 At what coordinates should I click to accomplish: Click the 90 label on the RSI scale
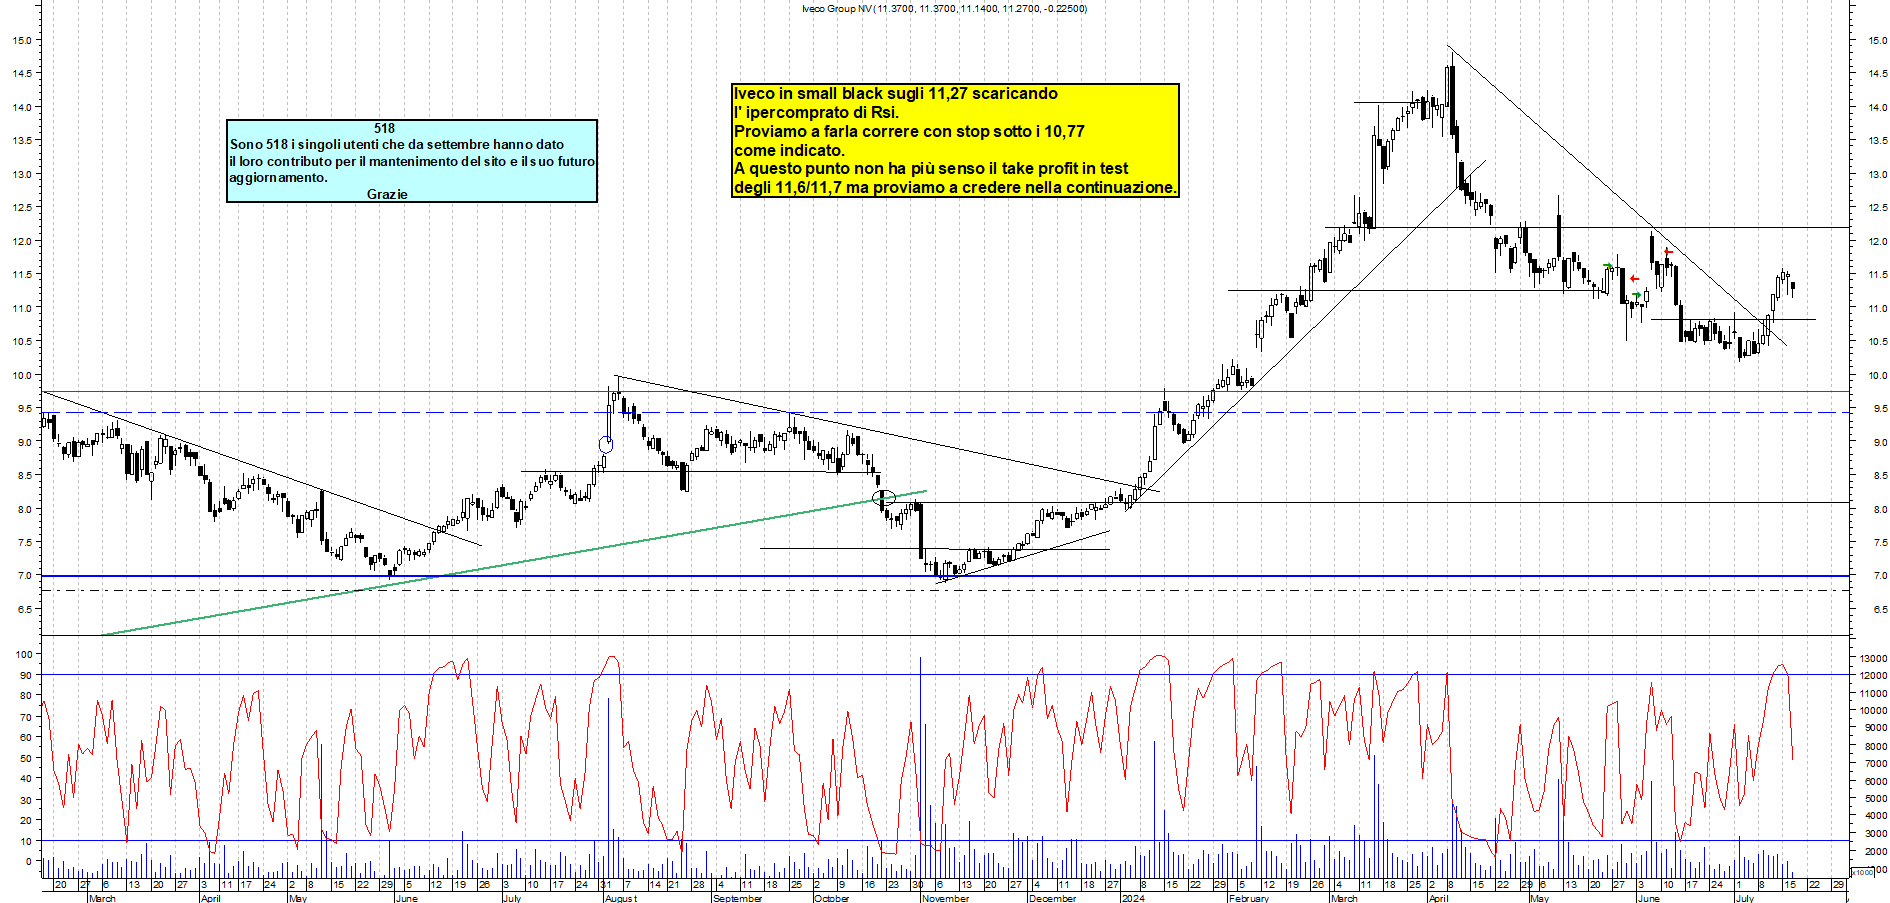[x=26, y=675]
